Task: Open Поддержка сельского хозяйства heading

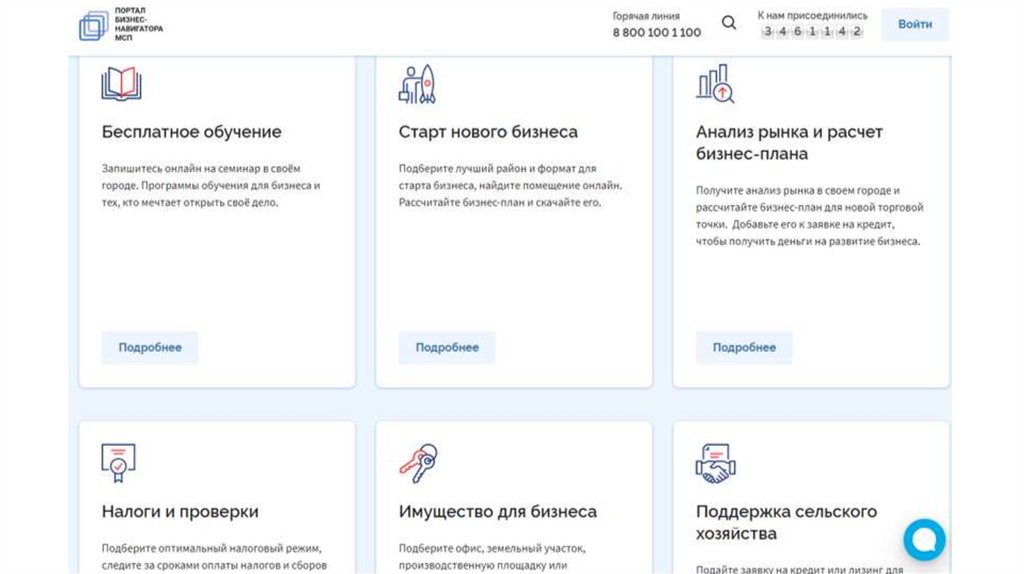Action: [x=786, y=522]
